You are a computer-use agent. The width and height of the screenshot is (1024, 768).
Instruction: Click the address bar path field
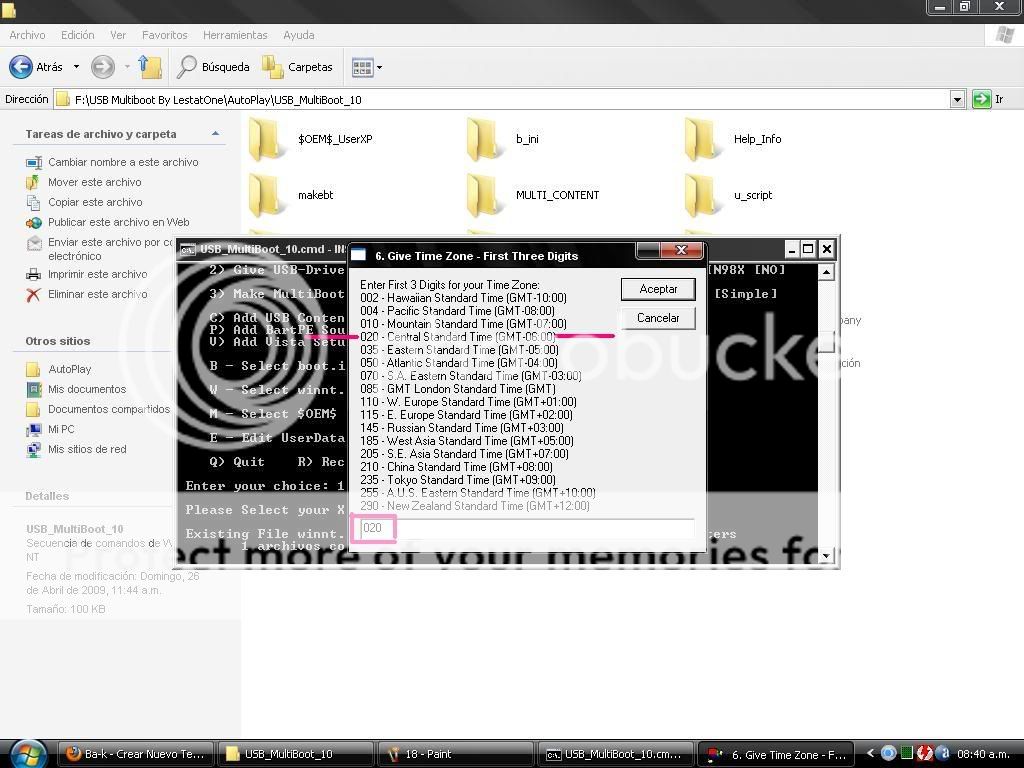coord(502,99)
